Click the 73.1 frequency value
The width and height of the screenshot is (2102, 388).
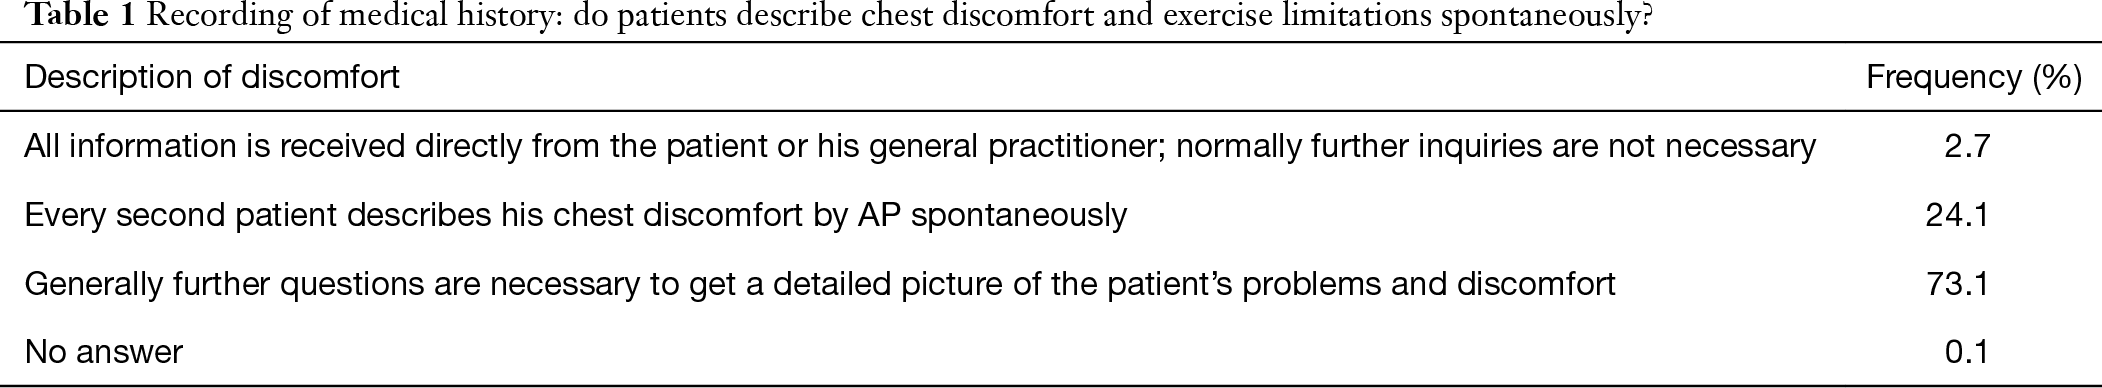tap(1957, 284)
